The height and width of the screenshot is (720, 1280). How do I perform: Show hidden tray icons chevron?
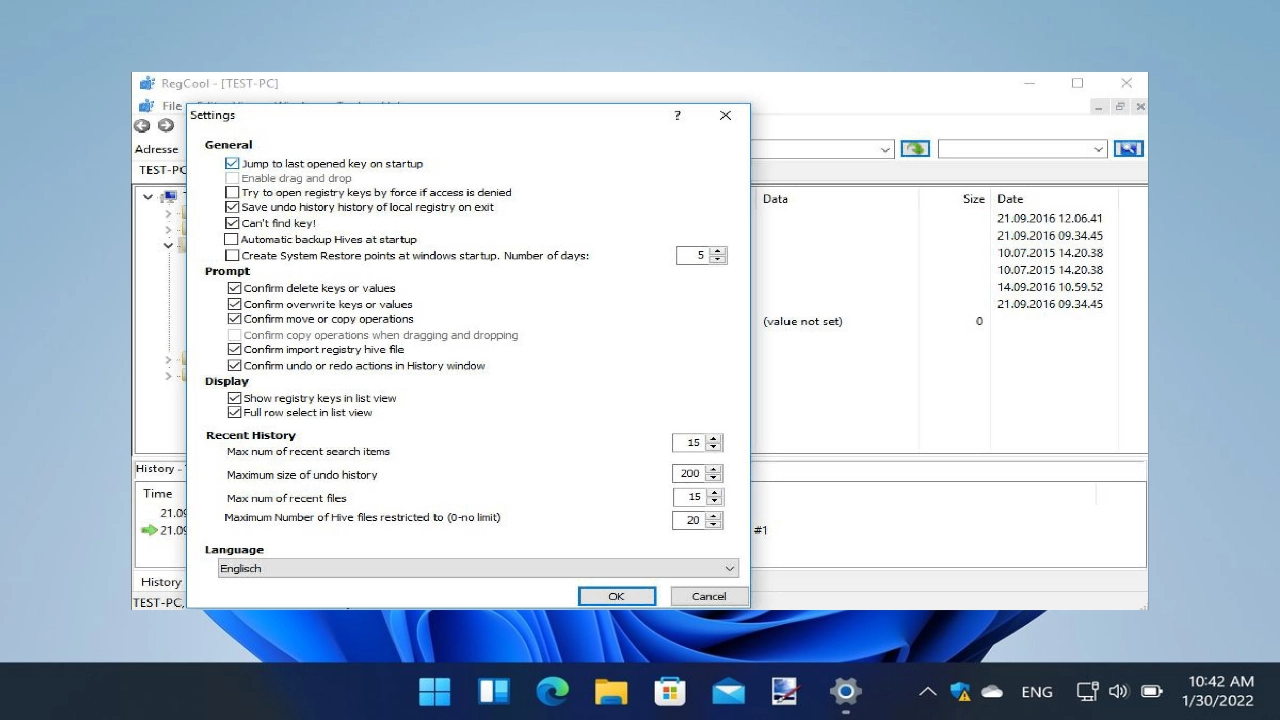928,691
